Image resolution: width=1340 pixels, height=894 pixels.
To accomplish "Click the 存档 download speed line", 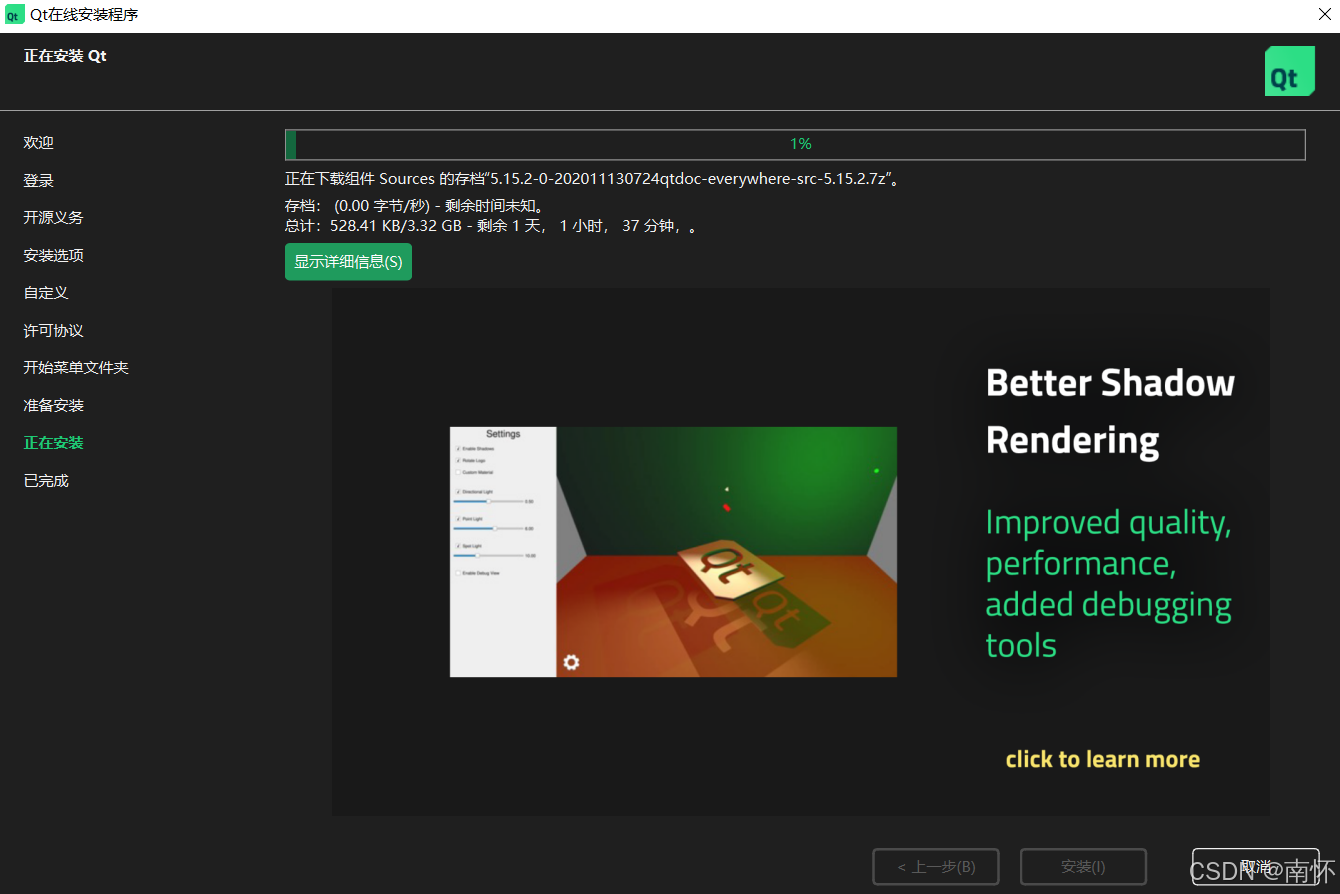I will pos(414,206).
